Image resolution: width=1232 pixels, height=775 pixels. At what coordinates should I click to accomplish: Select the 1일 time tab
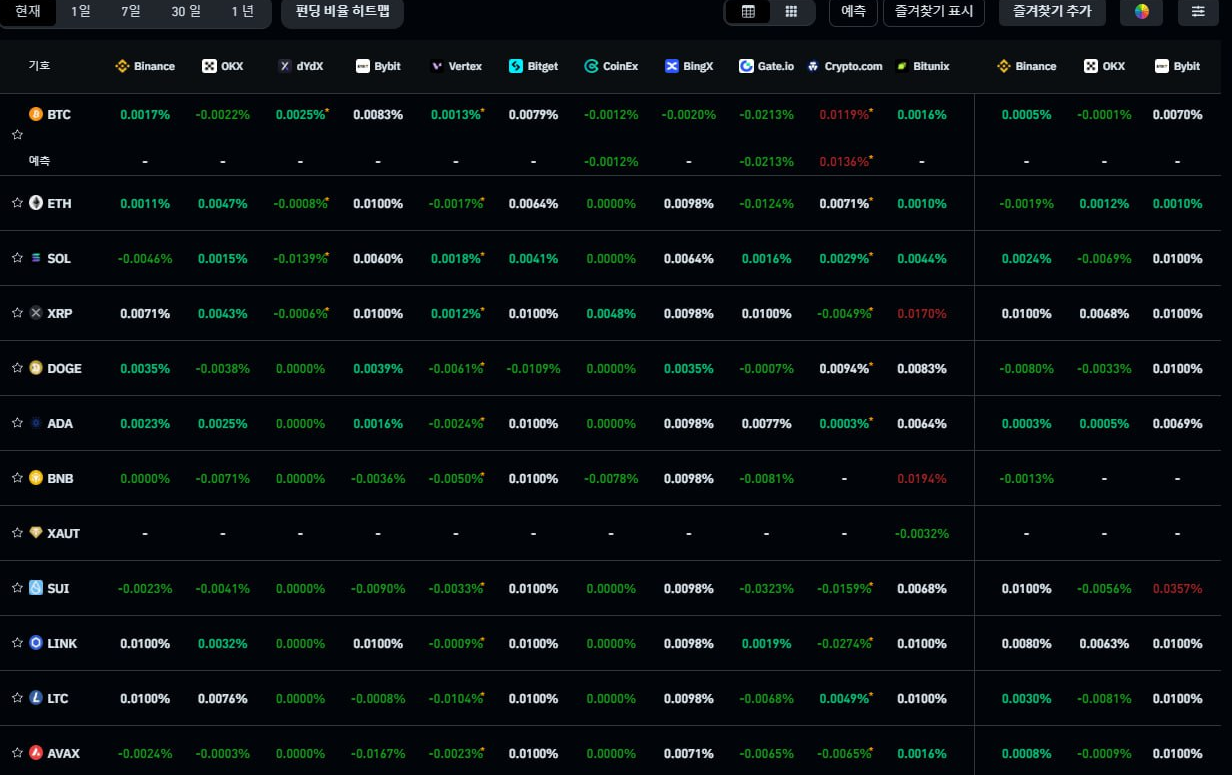(x=80, y=11)
